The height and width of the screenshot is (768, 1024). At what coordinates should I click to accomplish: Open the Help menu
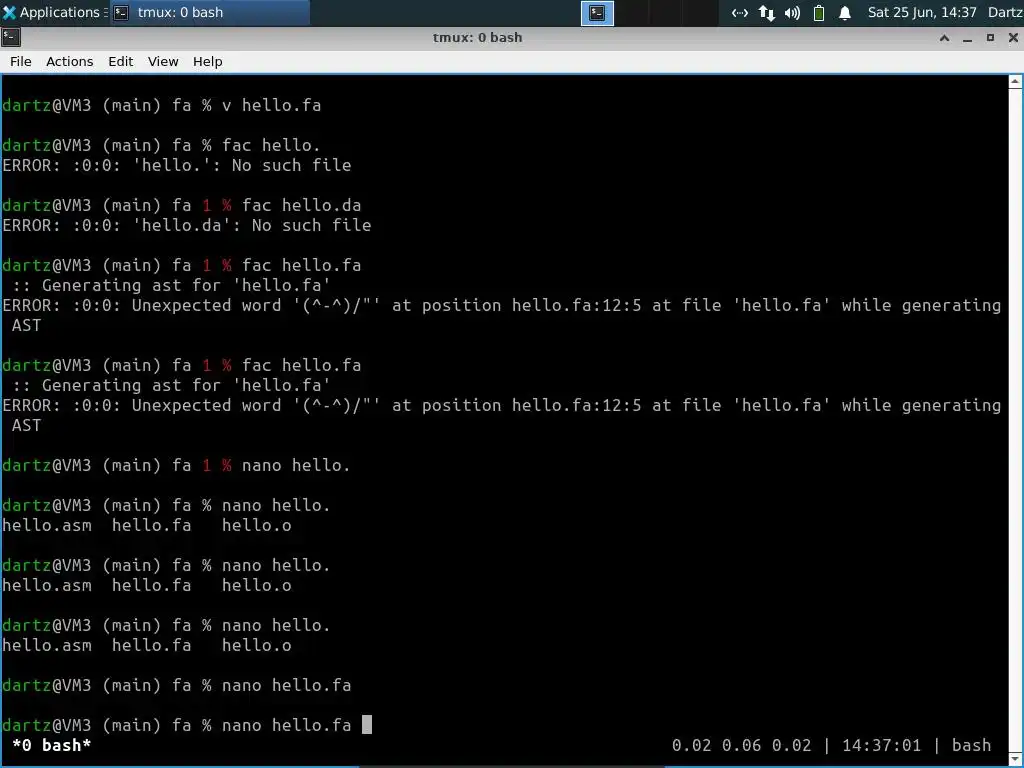pyautogui.click(x=208, y=61)
